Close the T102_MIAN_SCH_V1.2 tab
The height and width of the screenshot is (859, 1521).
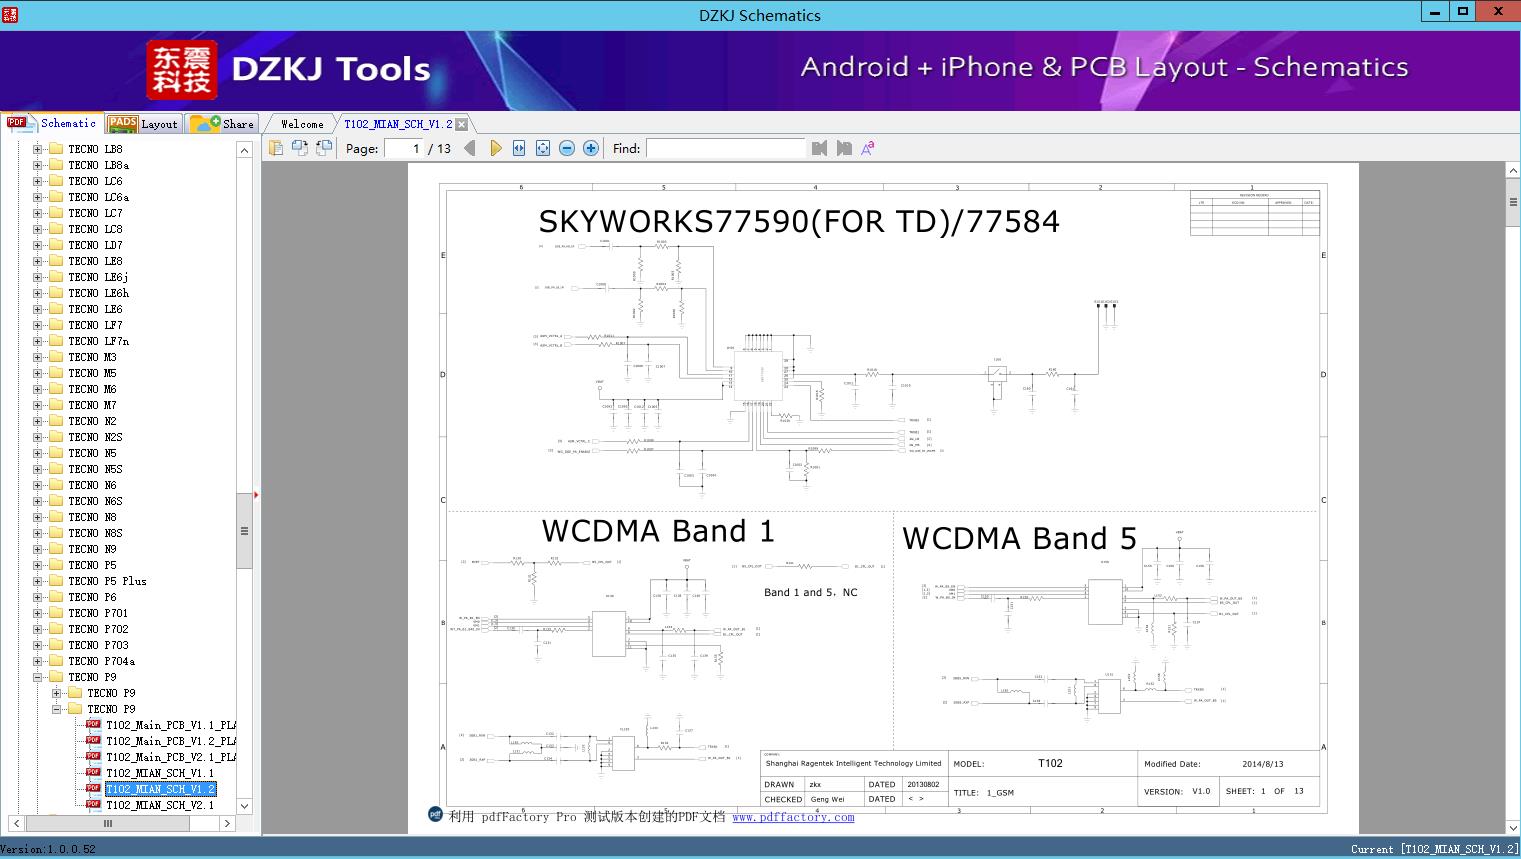462,125
